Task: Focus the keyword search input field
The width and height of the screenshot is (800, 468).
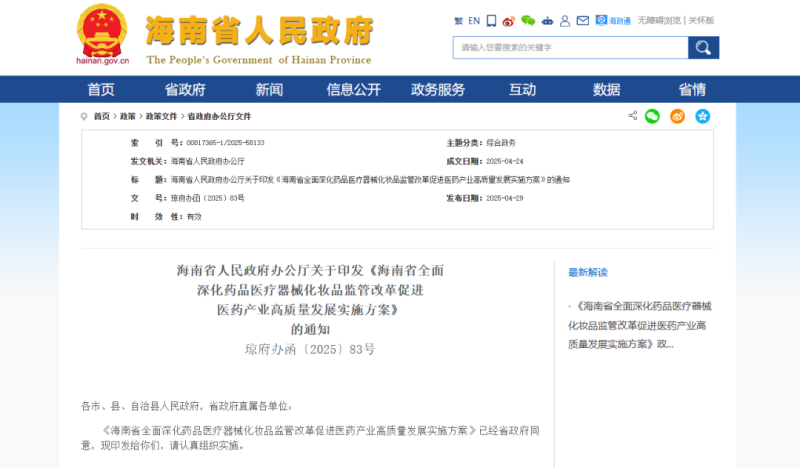Action: point(570,47)
